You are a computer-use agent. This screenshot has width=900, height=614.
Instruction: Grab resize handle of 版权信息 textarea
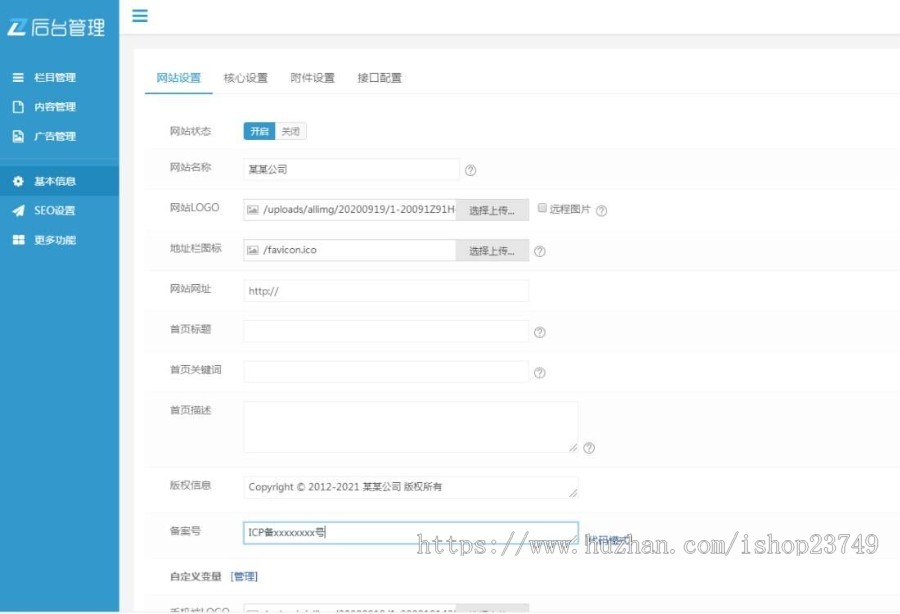[573, 493]
